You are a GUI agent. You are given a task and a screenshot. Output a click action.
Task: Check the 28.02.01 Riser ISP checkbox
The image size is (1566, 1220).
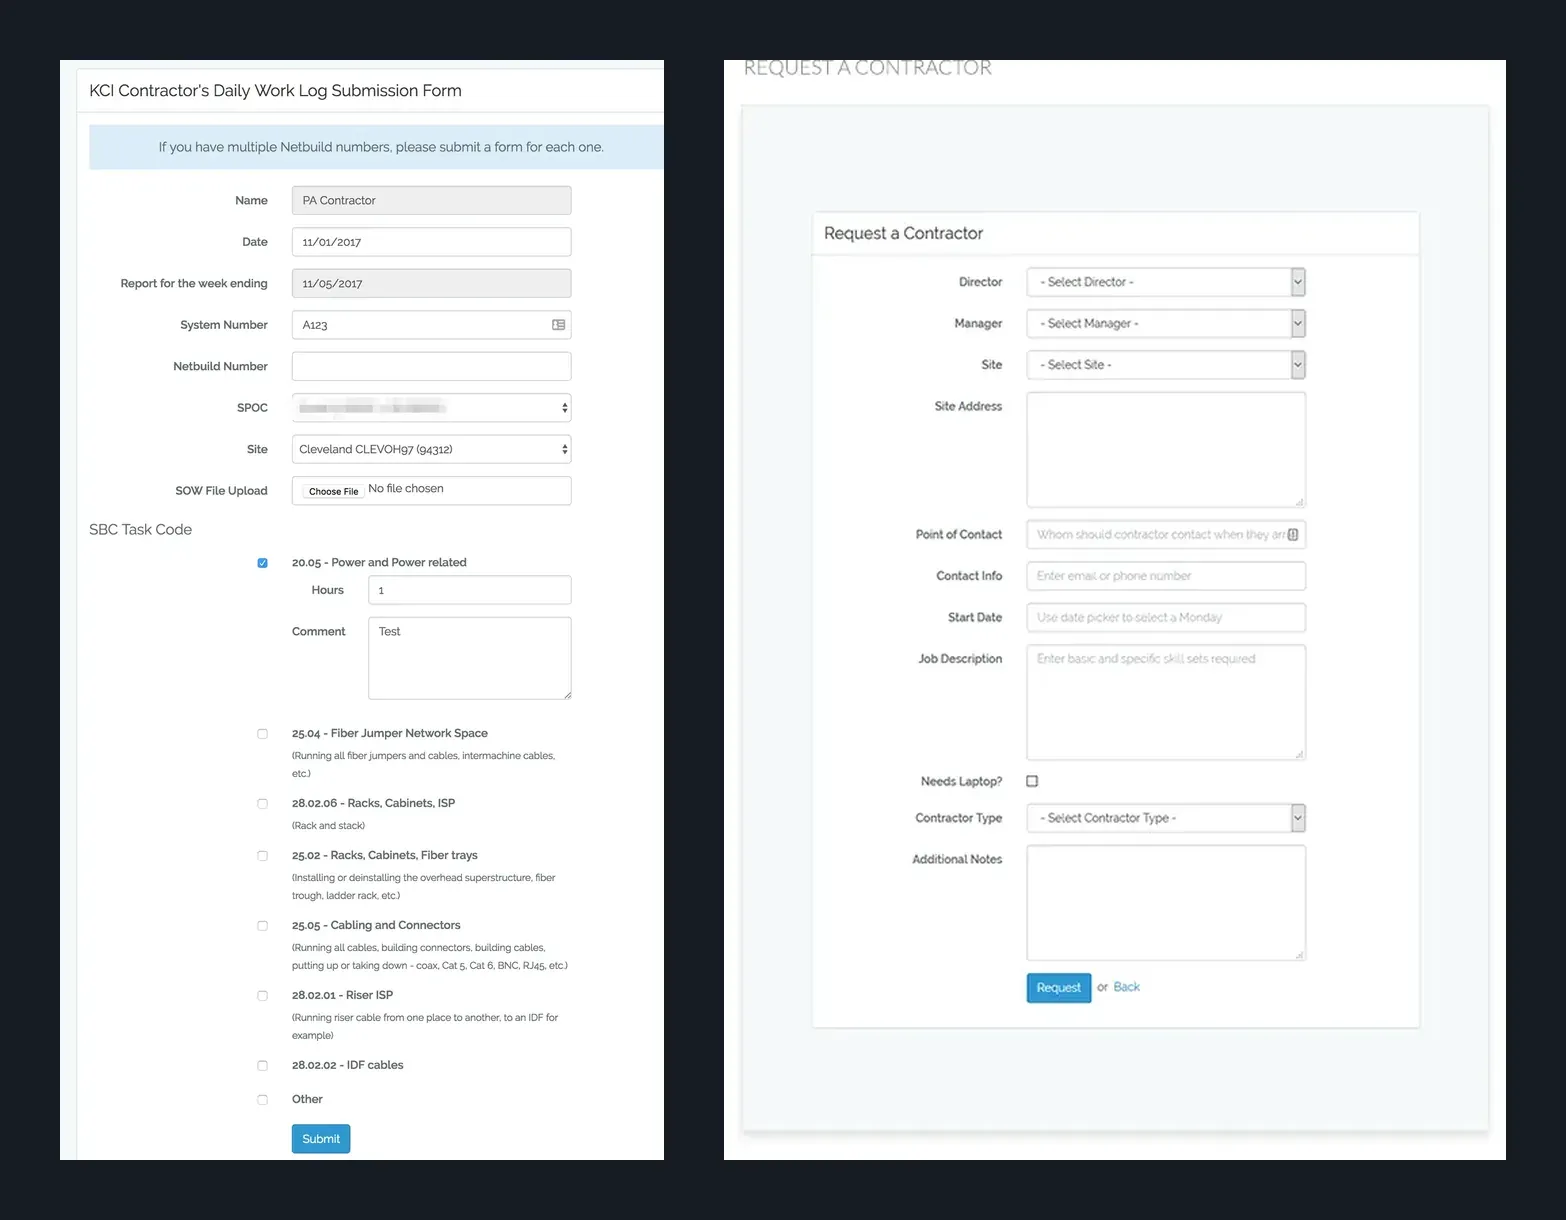coord(263,996)
